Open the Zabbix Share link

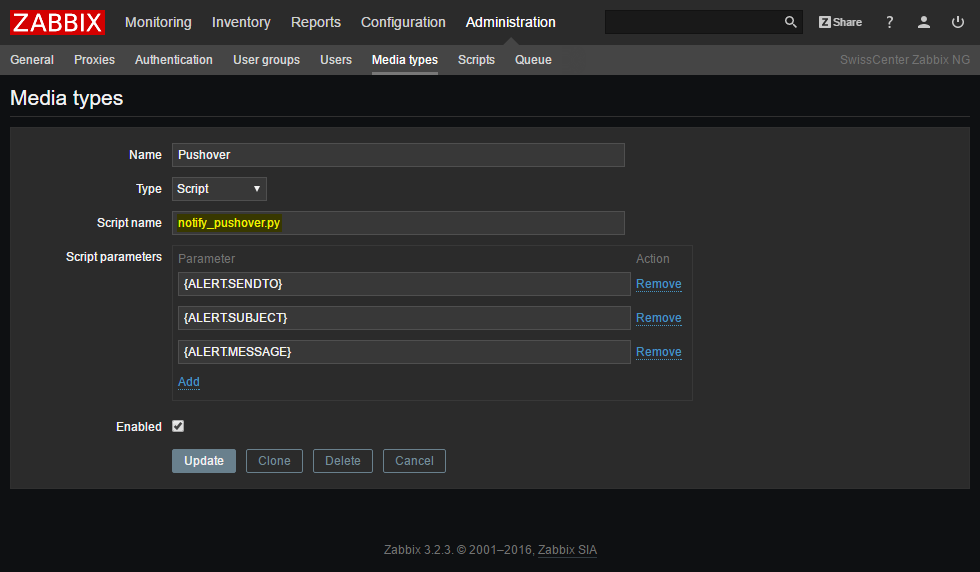(840, 23)
